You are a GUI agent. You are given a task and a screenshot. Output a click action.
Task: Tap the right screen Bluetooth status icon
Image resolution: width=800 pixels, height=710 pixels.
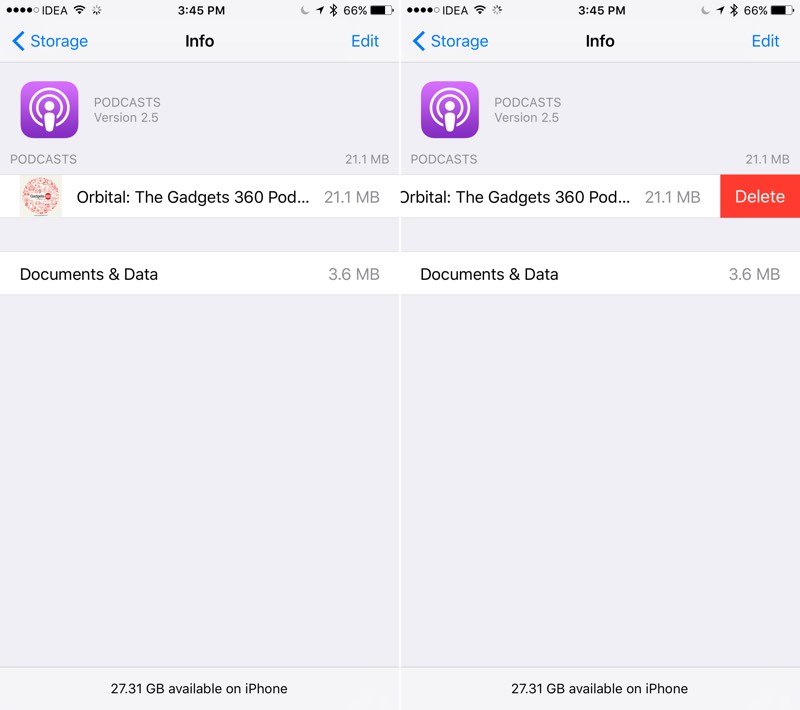point(734,10)
